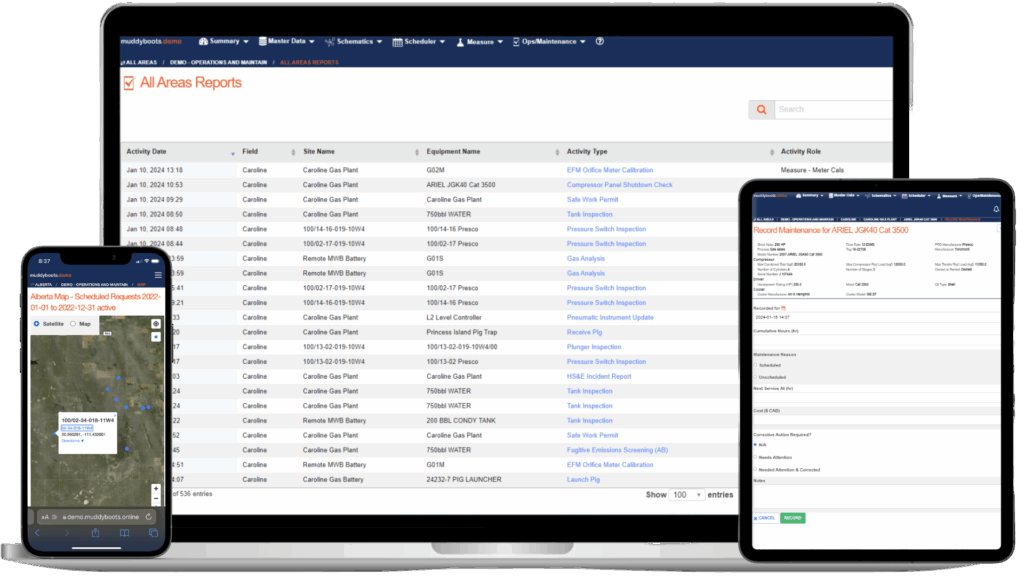Click the Activity Type column sort arrows
1024x576 pixels.
pyautogui.click(x=771, y=152)
